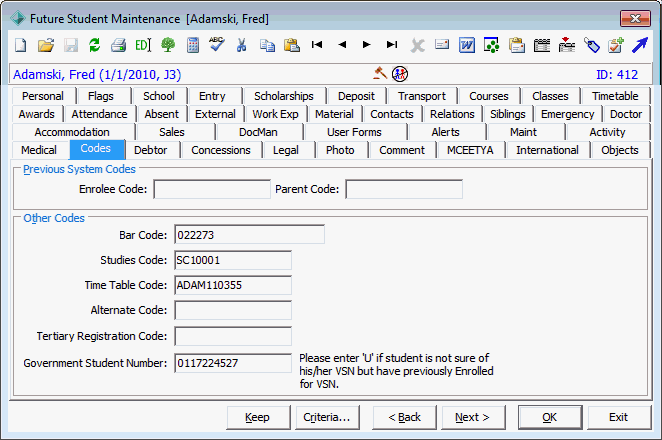Open the Word document icon
This screenshot has width=662, height=440.
click(467, 45)
